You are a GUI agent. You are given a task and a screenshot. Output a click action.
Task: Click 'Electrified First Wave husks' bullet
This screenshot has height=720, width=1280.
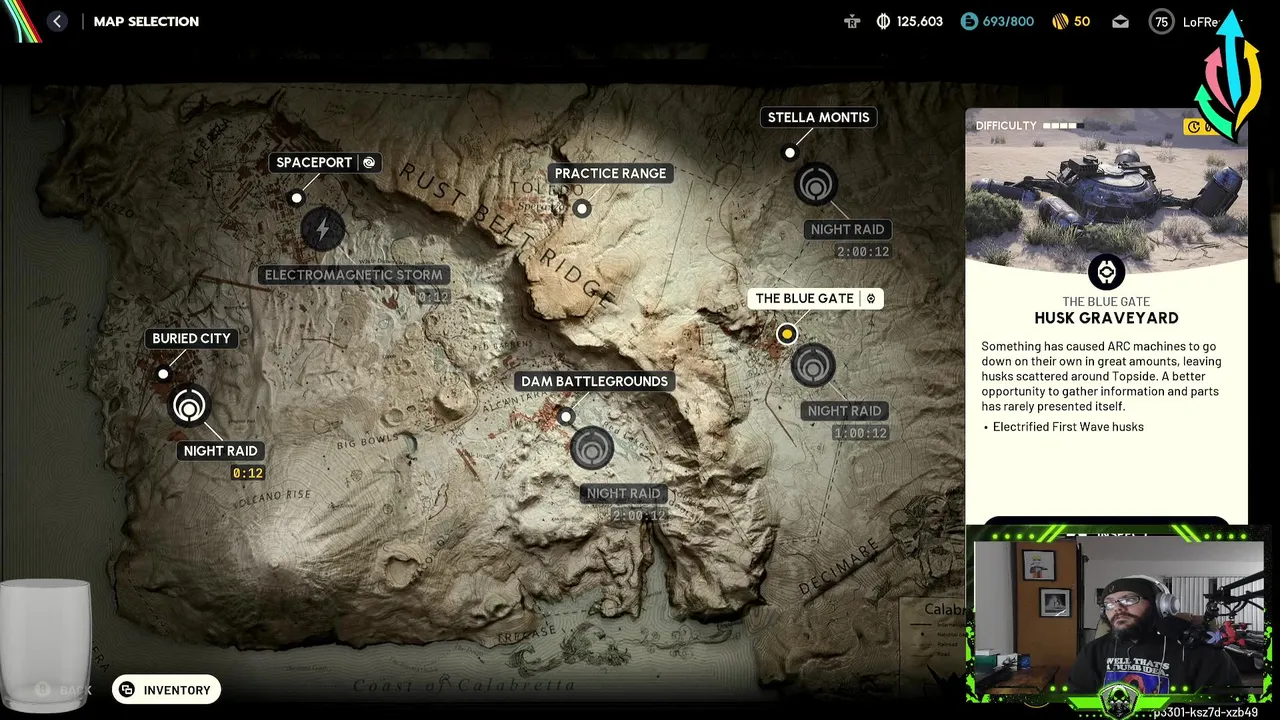click(1068, 427)
